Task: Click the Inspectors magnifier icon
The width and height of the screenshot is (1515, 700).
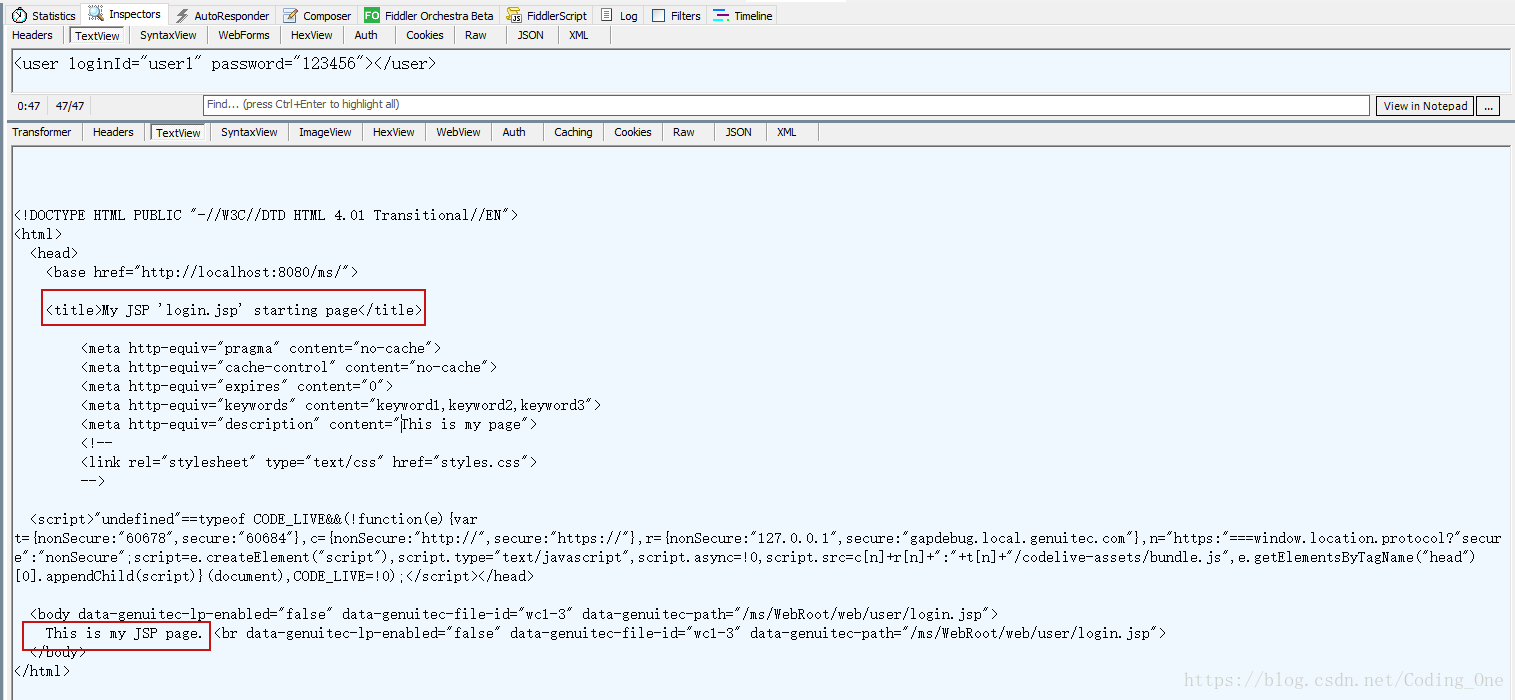Action: (96, 14)
